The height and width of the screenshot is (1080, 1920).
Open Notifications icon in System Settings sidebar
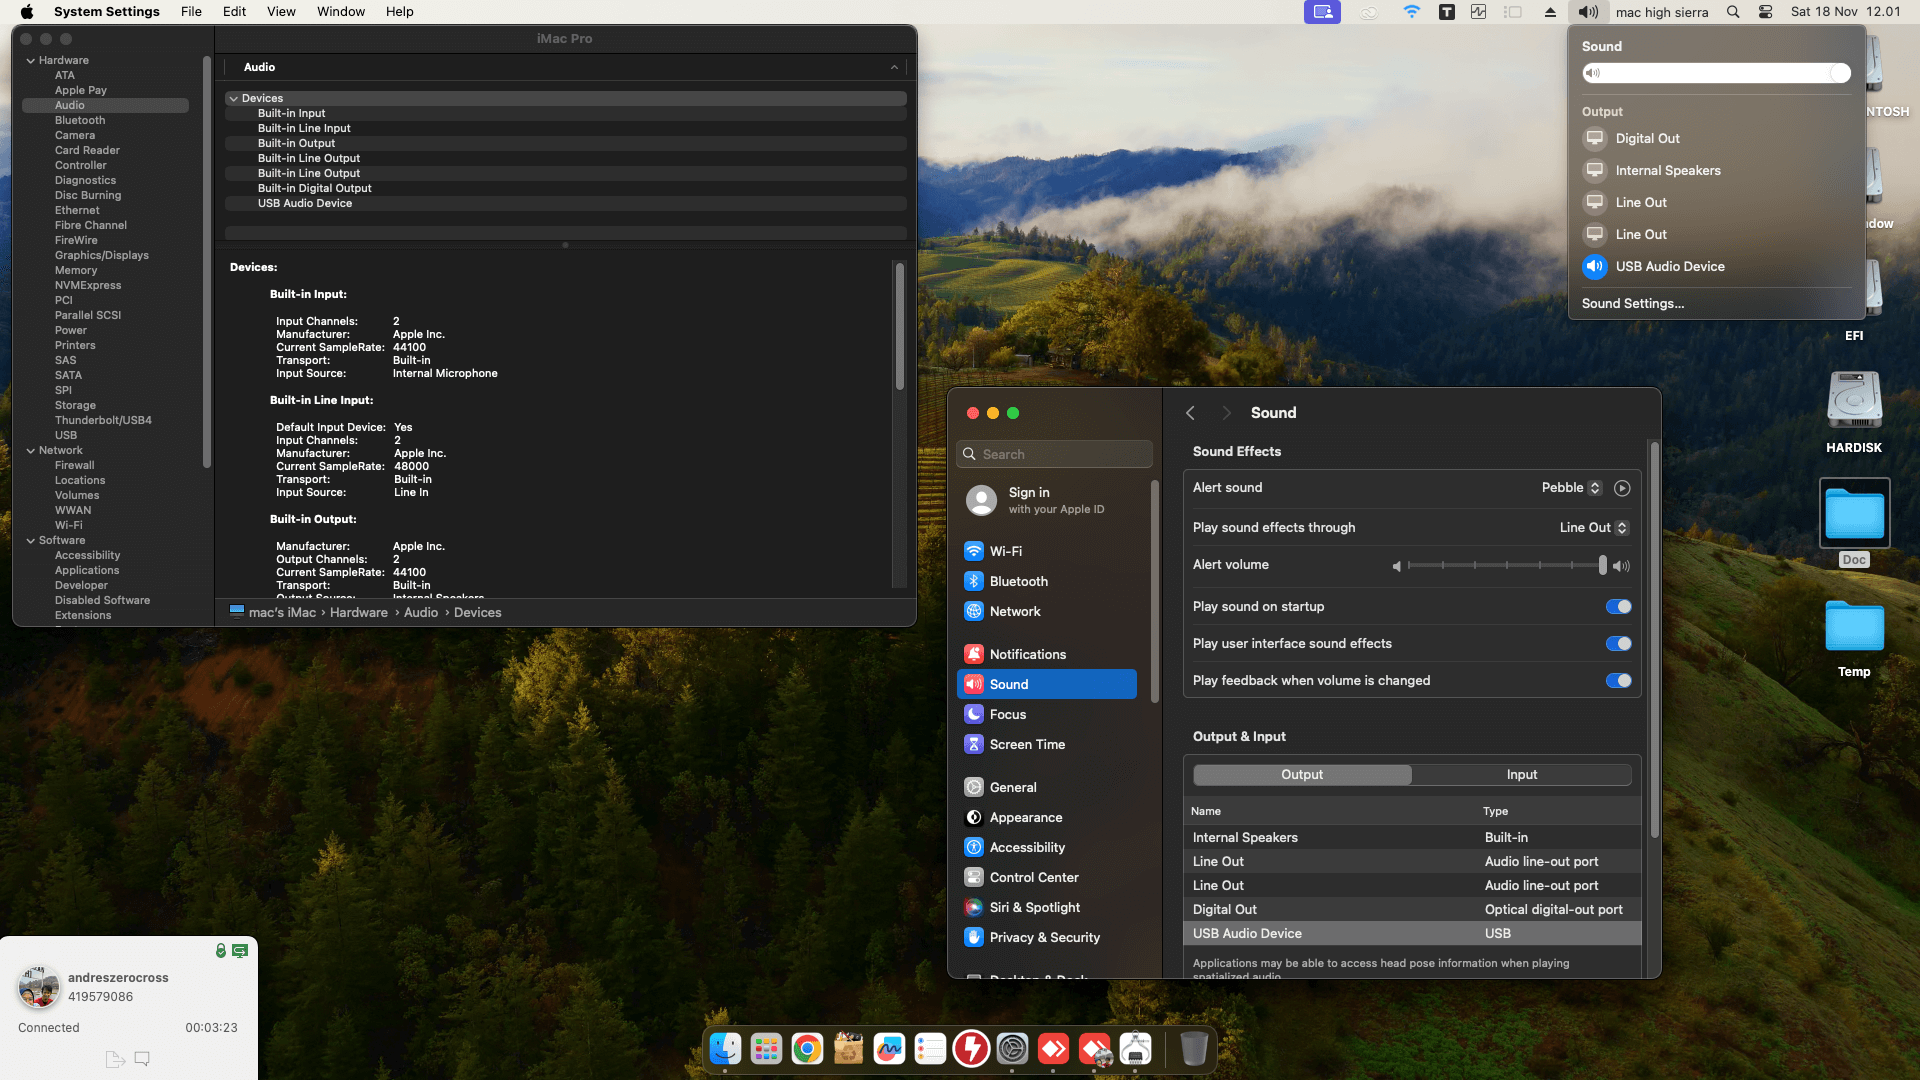[974, 654]
